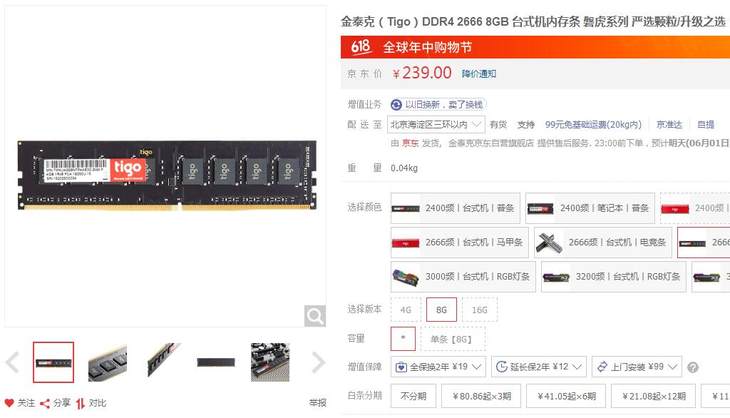This screenshot has height=418, width=730.
Task: Click the magnifier zoom icon on product image
Action: click(x=315, y=317)
